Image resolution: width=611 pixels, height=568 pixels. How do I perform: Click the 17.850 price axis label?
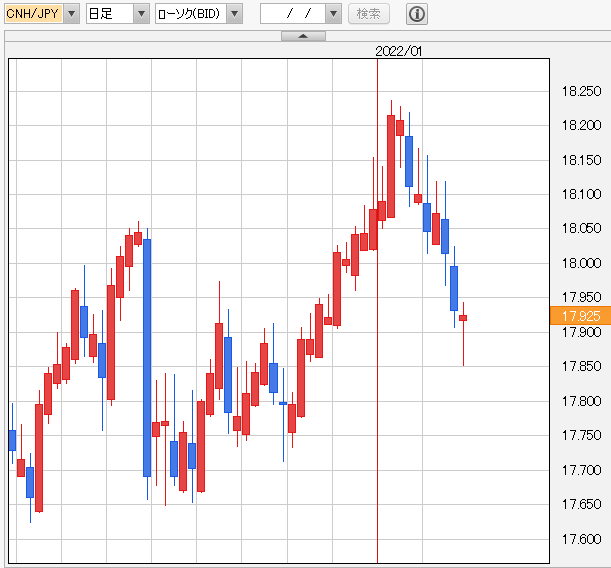pos(581,366)
